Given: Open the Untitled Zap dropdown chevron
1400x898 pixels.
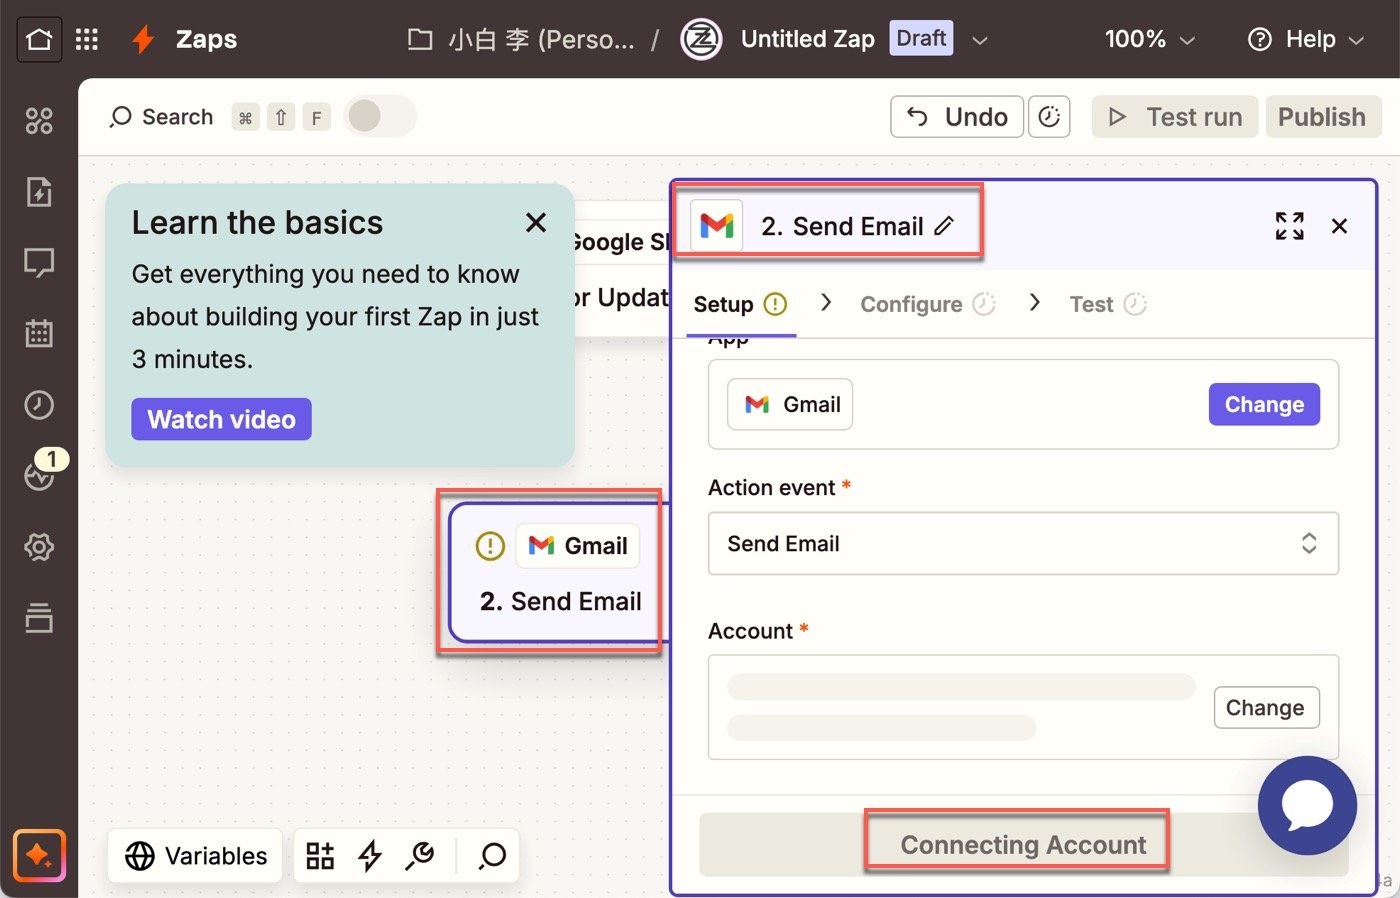Looking at the screenshot, I should point(980,40).
